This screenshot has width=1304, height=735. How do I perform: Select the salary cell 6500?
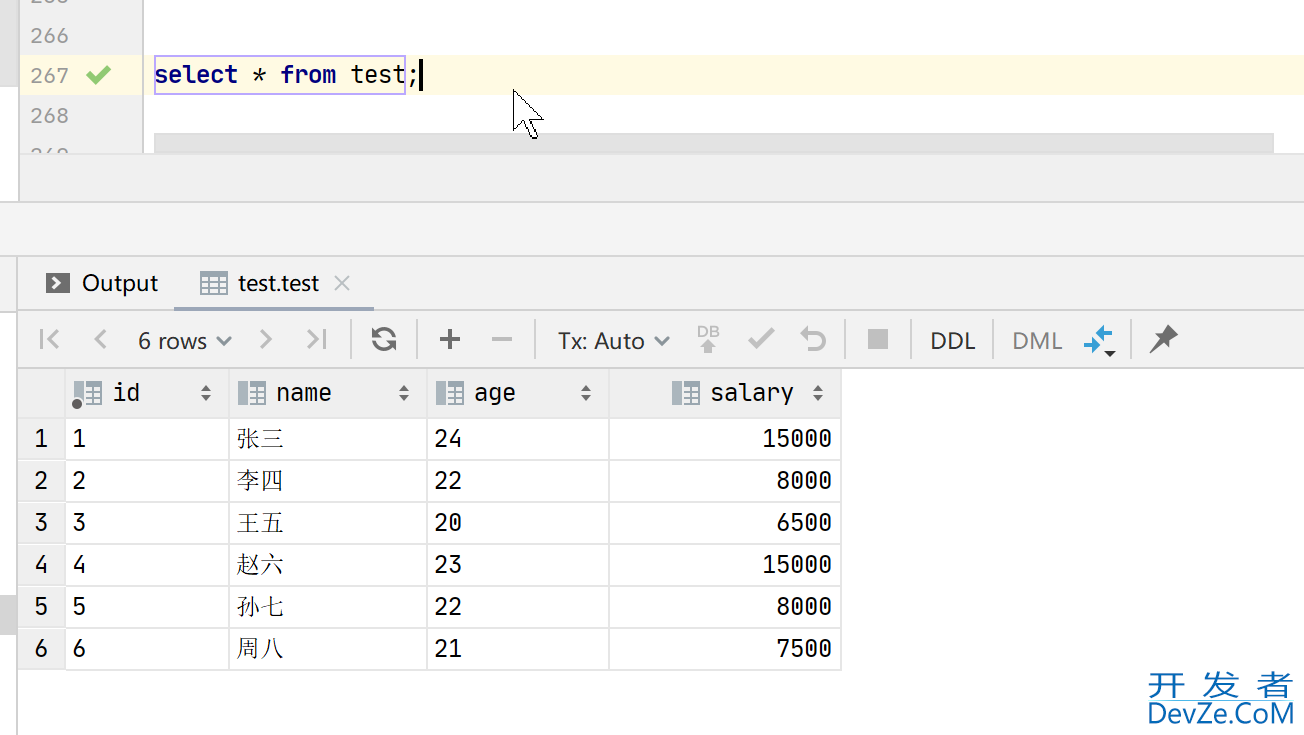[725, 522]
